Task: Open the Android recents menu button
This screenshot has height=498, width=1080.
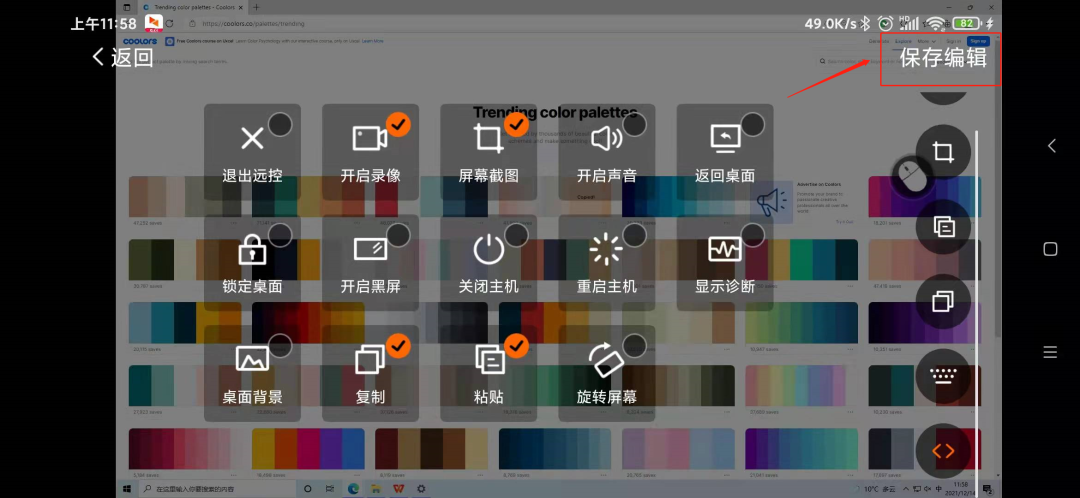Action: click(x=1050, y=353)
